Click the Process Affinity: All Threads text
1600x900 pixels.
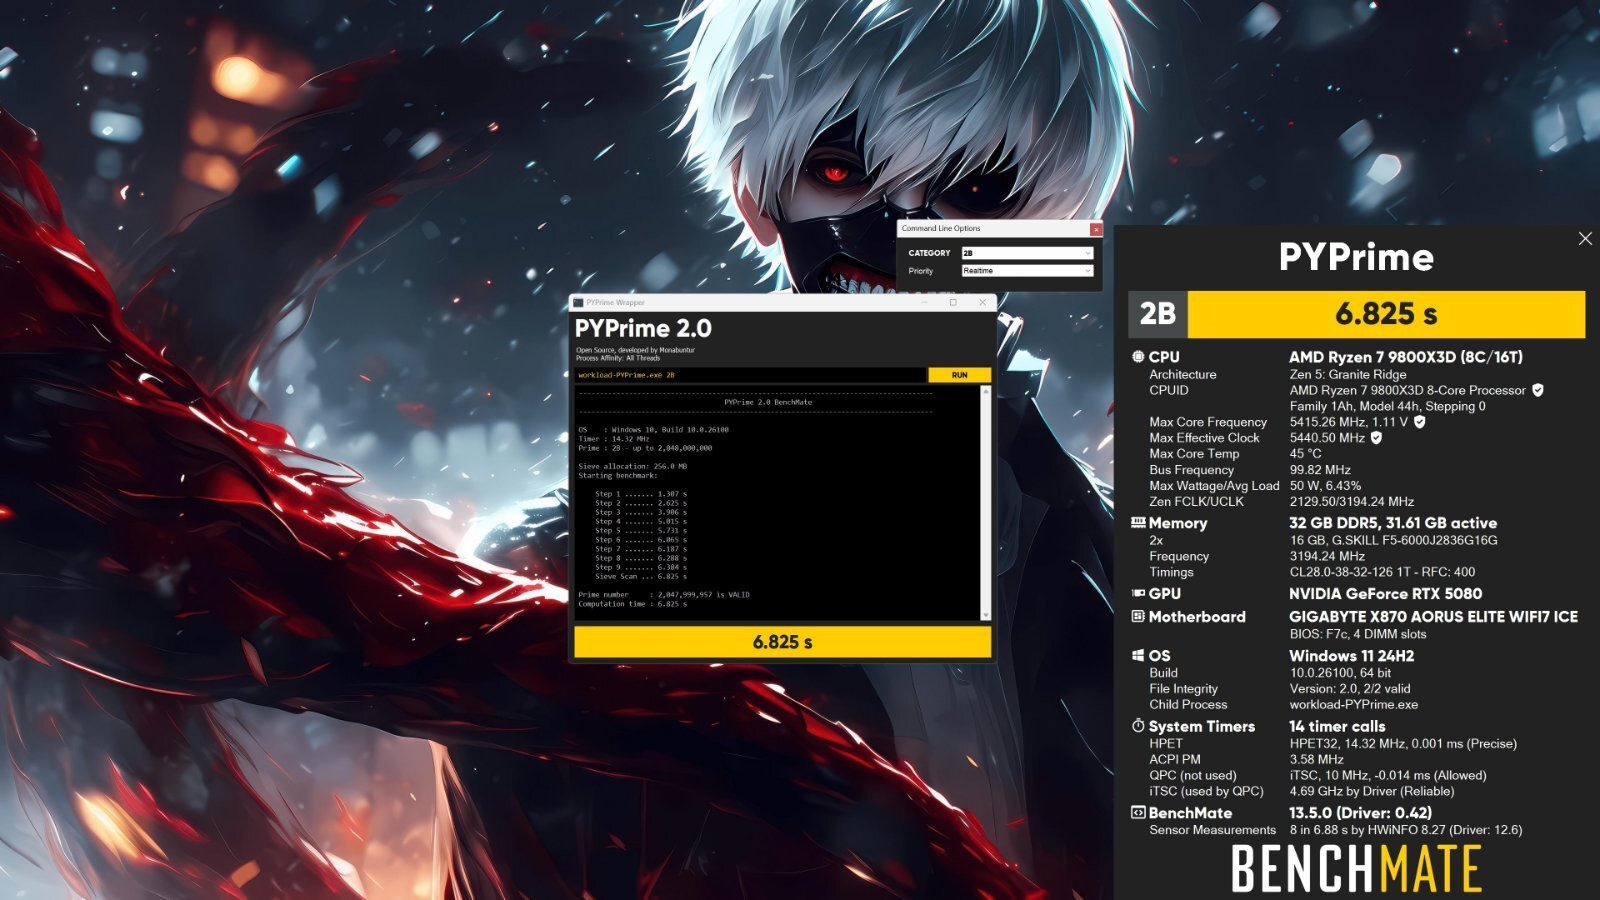[618, 358]
